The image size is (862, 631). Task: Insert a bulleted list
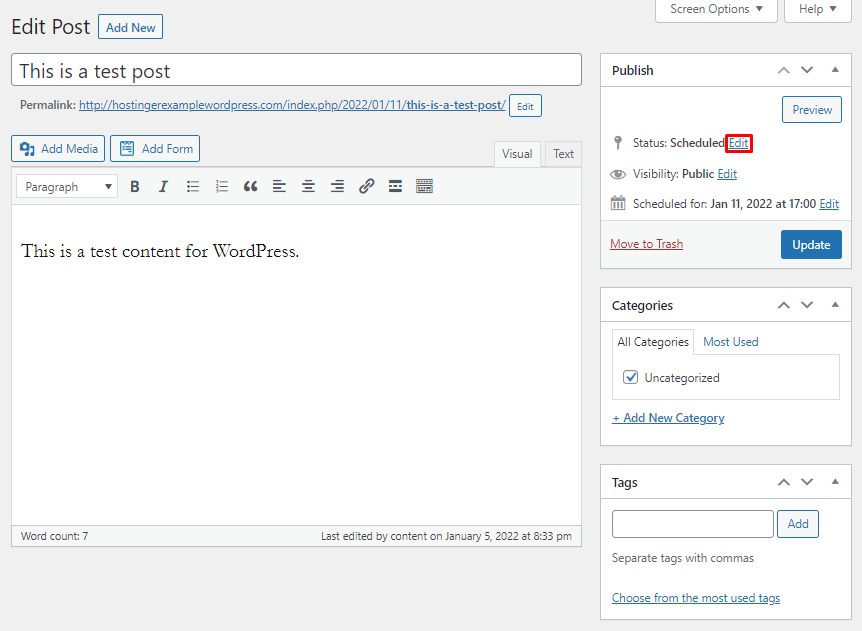[193, 186]
